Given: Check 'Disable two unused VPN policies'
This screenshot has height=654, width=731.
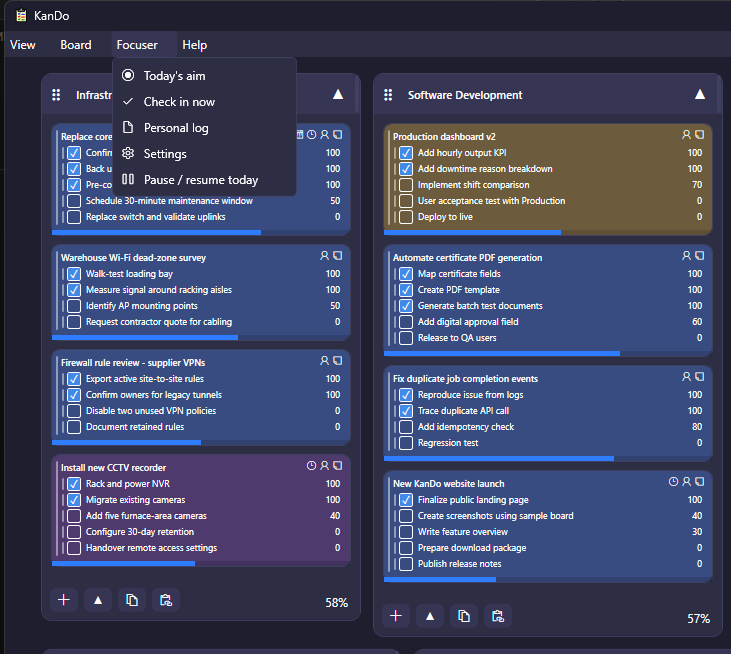Looking at the screenshot, I should 74,411.
